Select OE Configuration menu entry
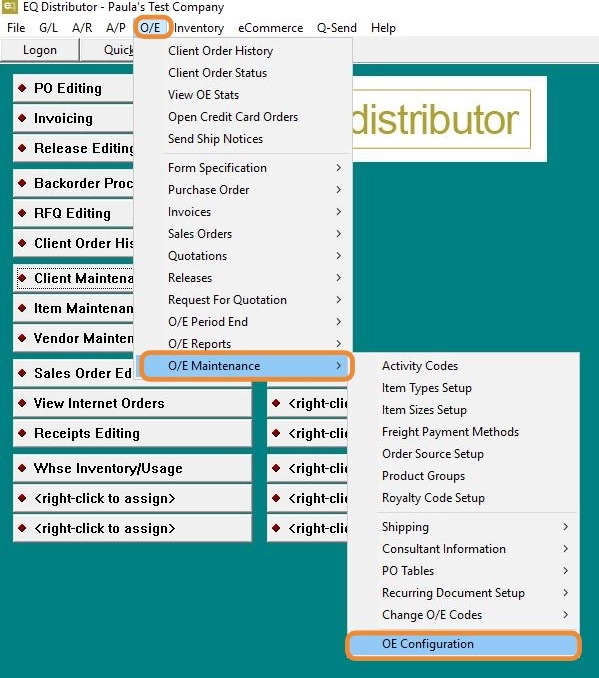The image size is (599, 678). (x=463, y=644)
